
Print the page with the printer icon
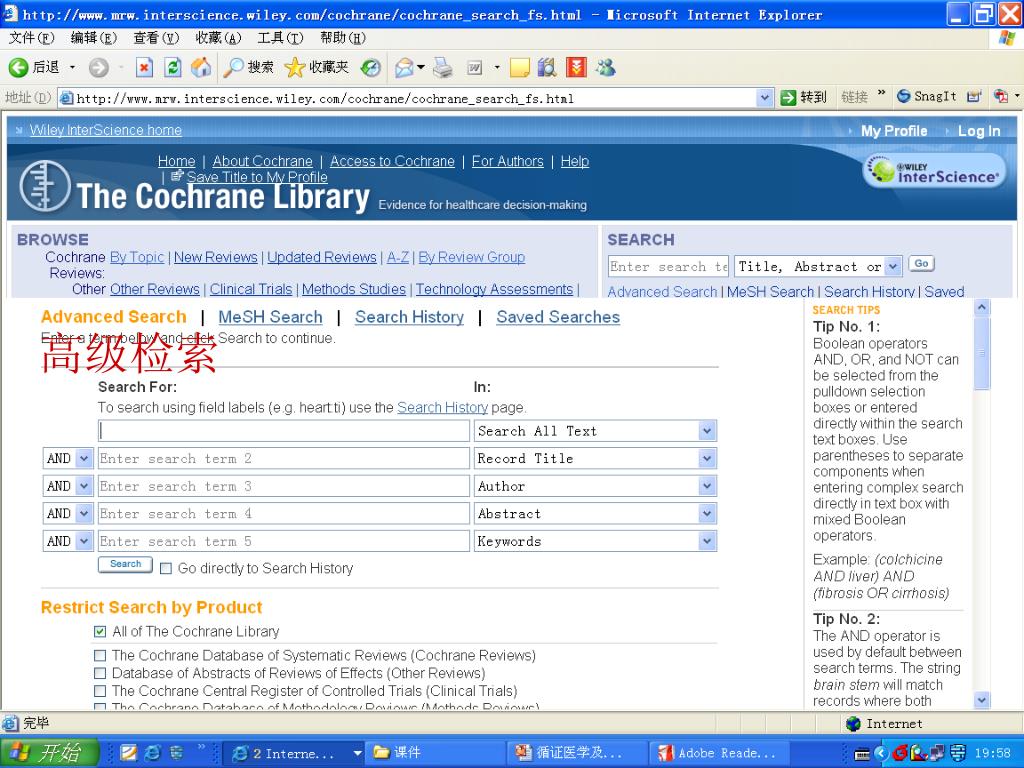[443, 67]
